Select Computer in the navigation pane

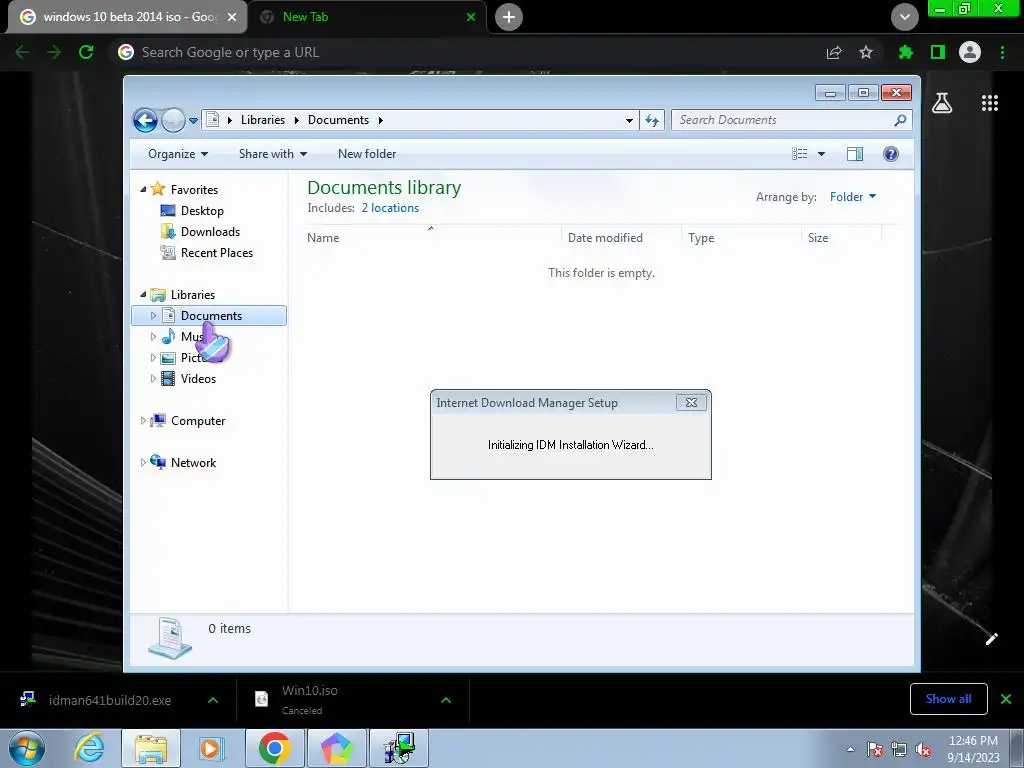(x=198, y=421)
